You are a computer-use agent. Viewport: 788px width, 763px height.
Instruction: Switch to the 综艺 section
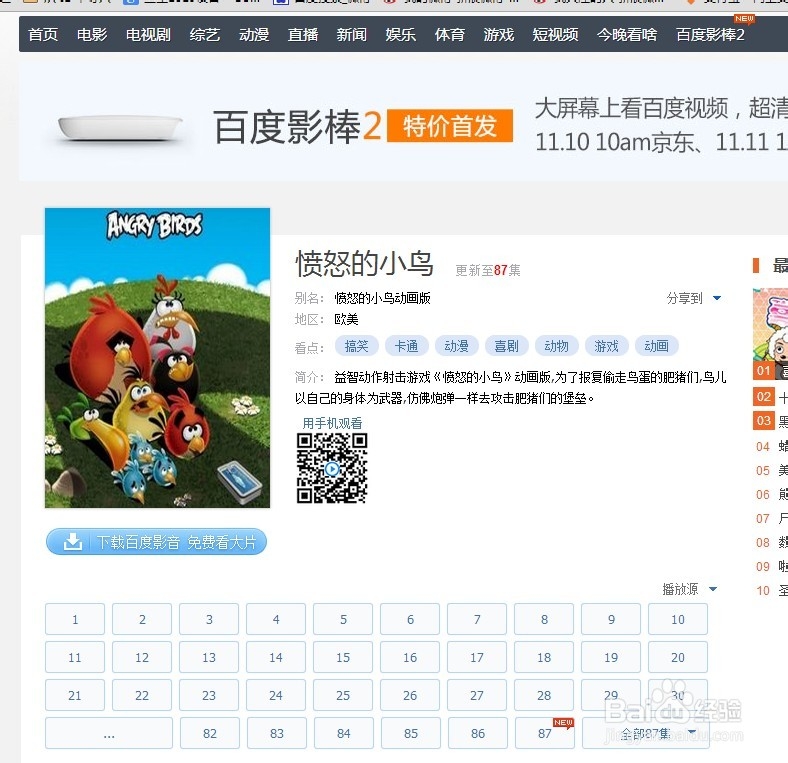(205, 35)
